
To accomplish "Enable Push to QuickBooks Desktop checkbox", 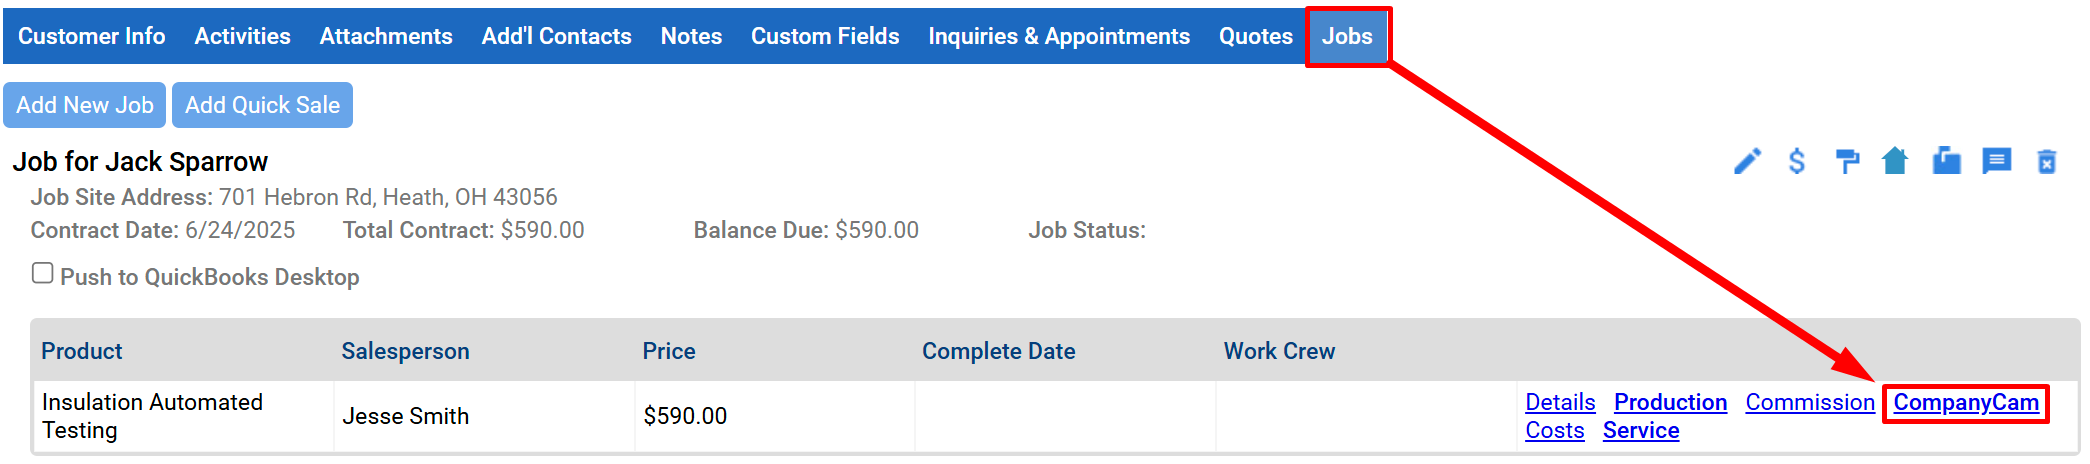I will 42,273.
